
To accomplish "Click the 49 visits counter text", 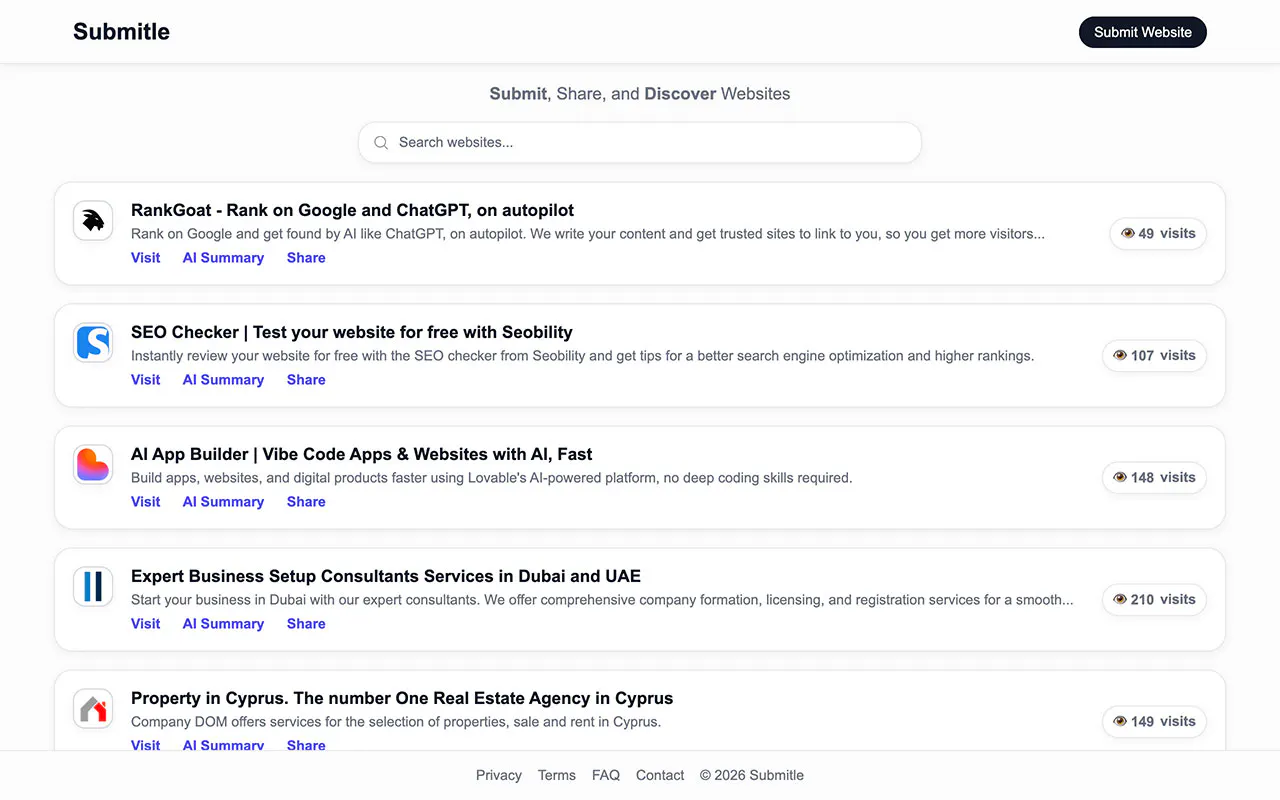I will click(x=1167, y=233).
